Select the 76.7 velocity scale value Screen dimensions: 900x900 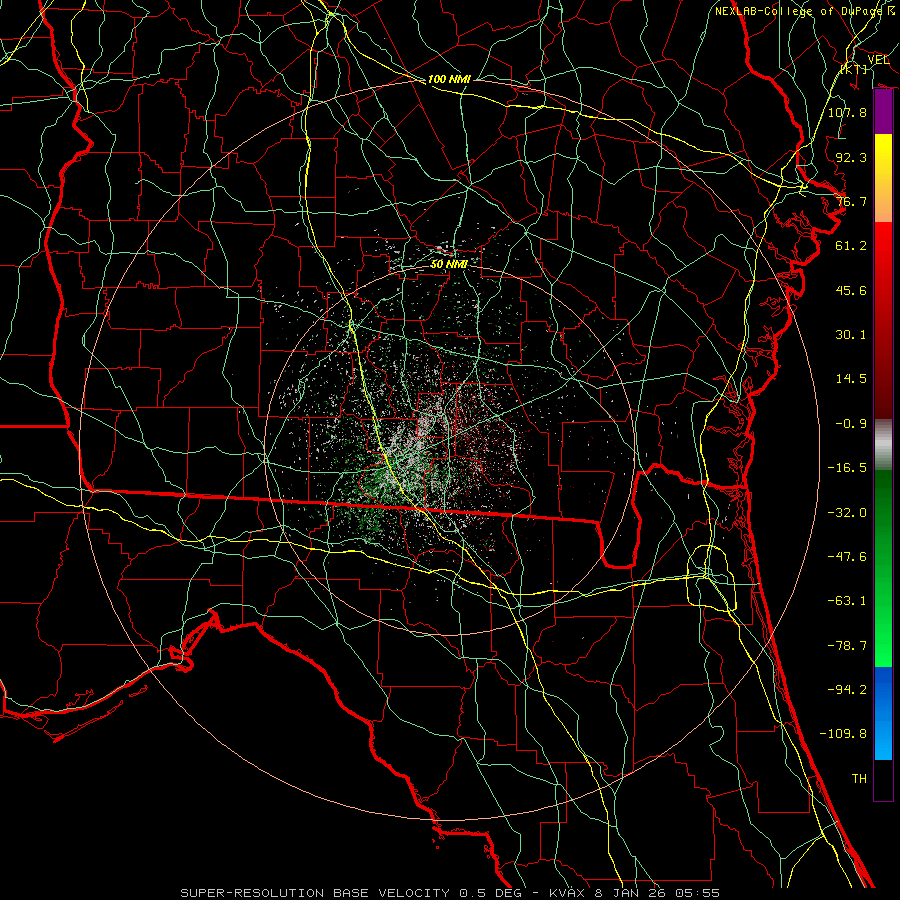(x=851, y=201)
